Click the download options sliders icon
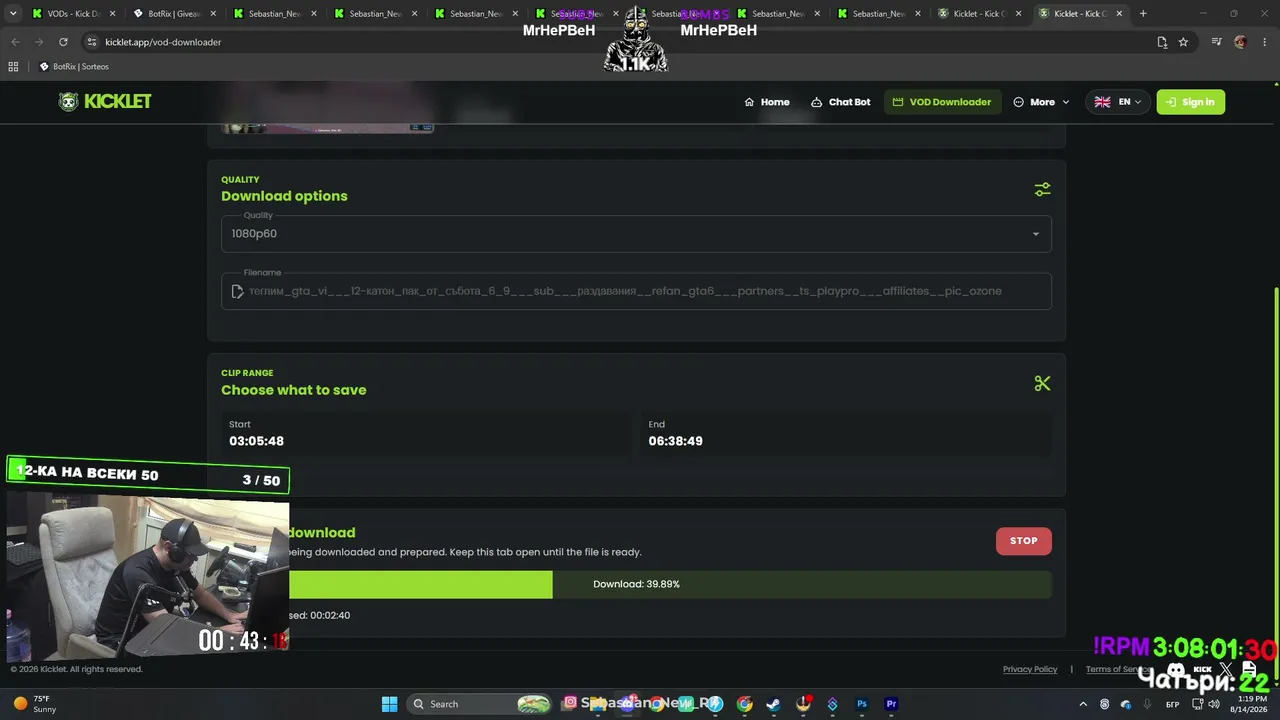Viewport: 1280px width, 720px height. [x=1042, y=189]
